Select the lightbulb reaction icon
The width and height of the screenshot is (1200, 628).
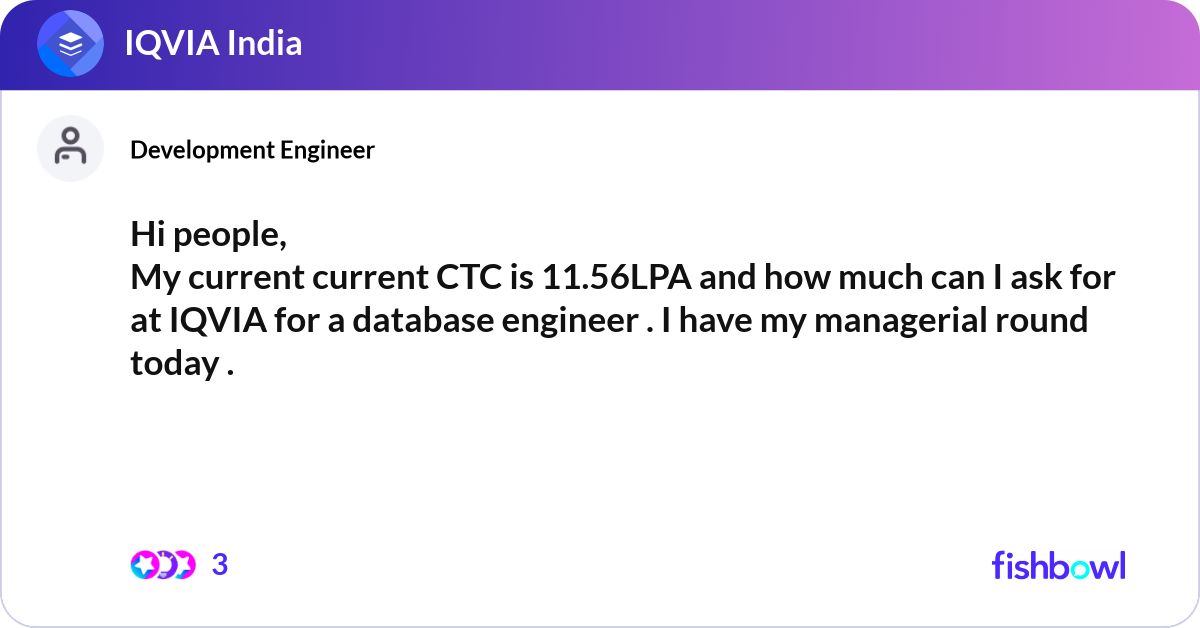[x=164, y=565]
